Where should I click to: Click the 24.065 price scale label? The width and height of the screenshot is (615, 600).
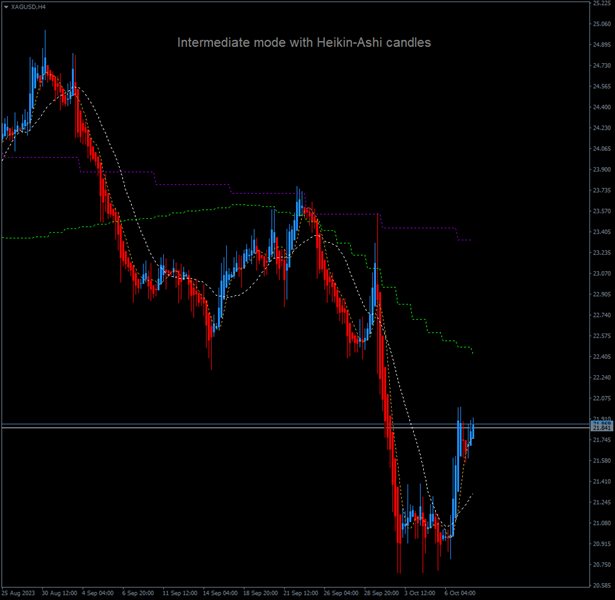tap(602, 149)
